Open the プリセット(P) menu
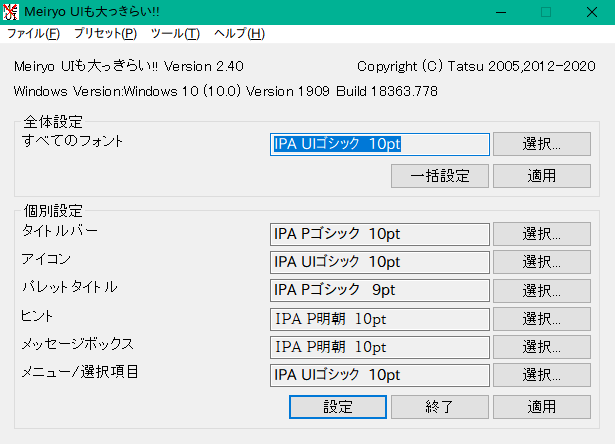The height and width of the screenshot is (444, 615). (105, 34)
